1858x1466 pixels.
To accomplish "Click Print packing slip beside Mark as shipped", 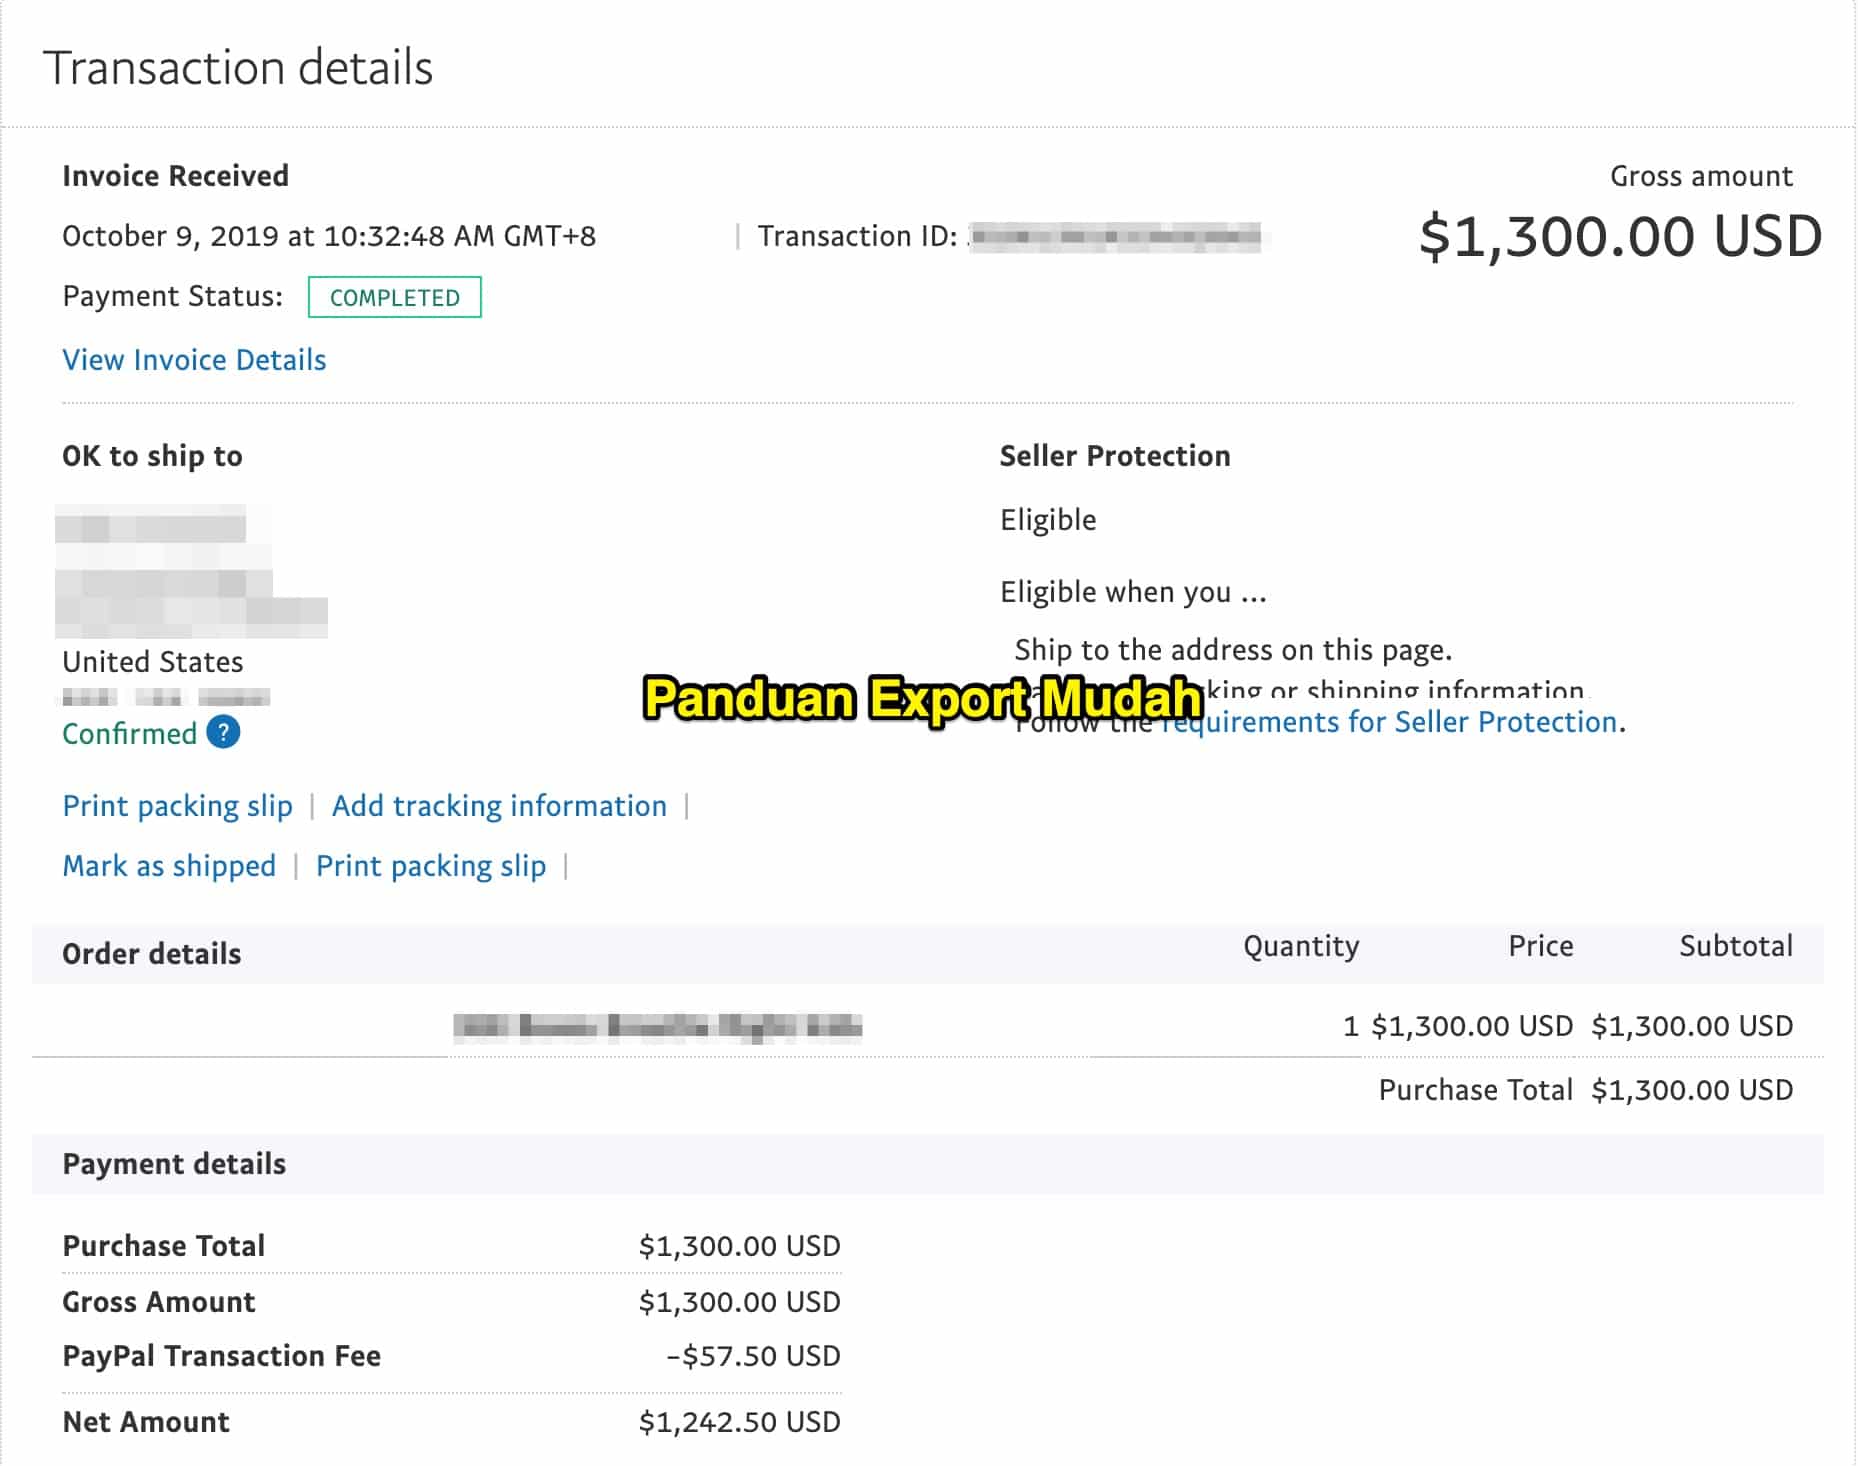I will point(431,866).
